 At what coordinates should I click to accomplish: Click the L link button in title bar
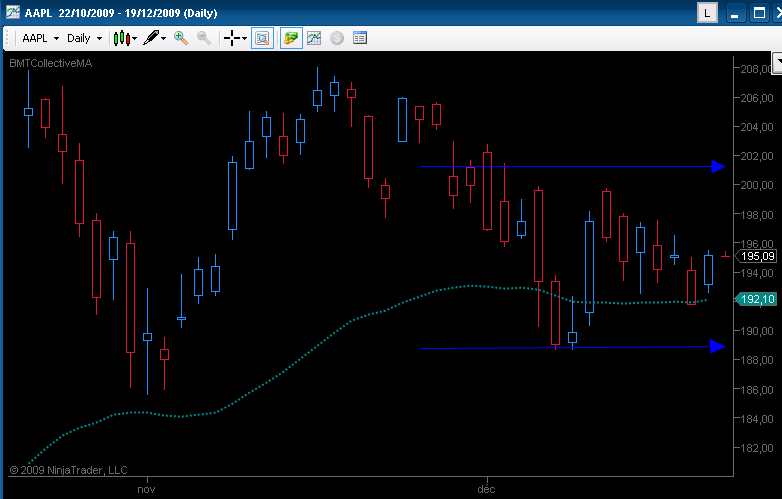(x=707, y=13)
